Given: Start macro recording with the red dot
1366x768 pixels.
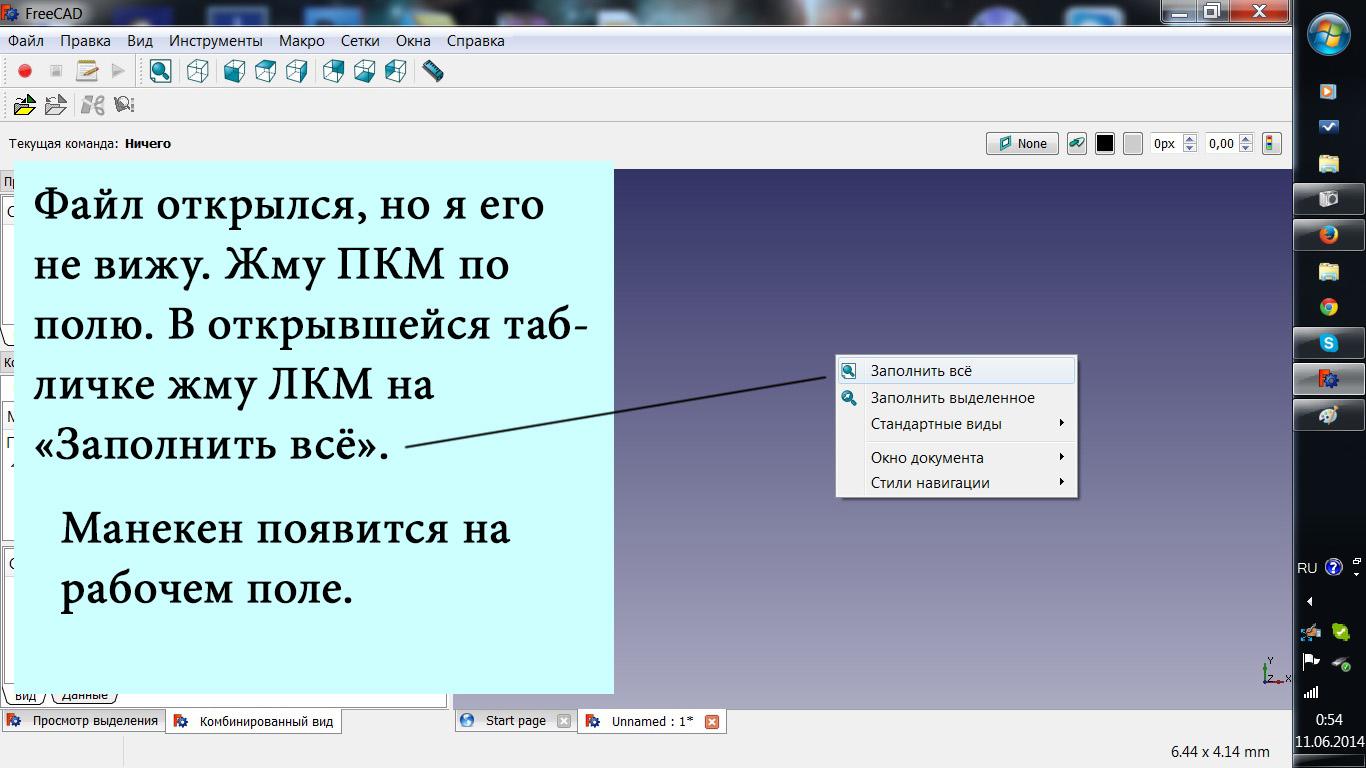Looking at the screenshot, I should tap(25, 71).
